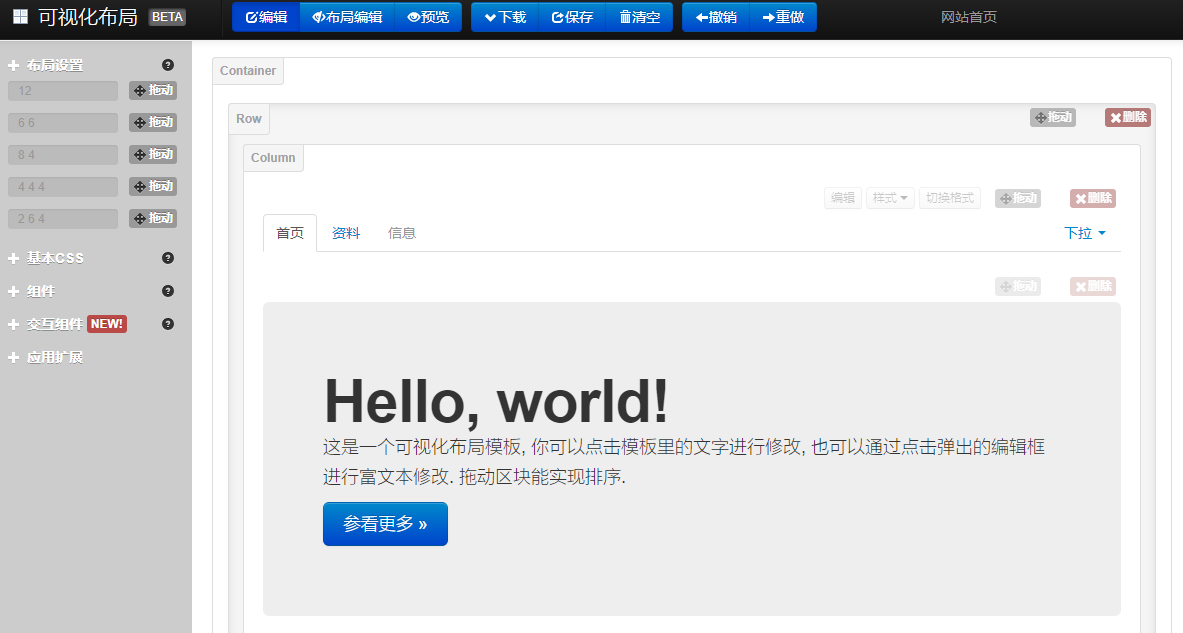Click the 拖动 handle for the 12 layout
The height and width of the screenshot is (633, 1183).
click(x=153, y=90)
